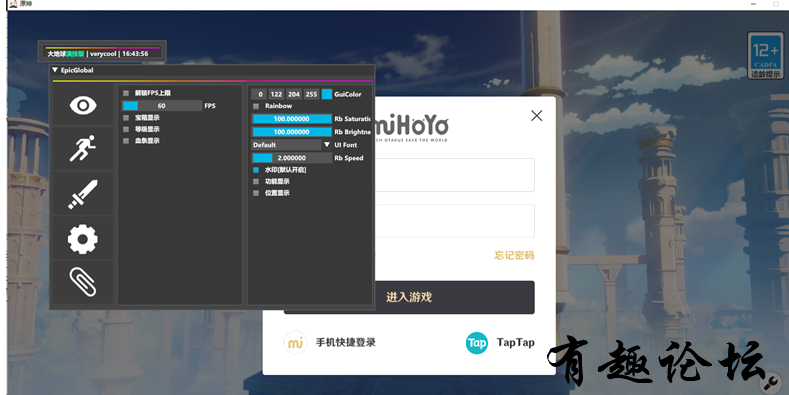Enable the 位置显示 checkbox
789x395 pixels.
(x=256, y=193)
